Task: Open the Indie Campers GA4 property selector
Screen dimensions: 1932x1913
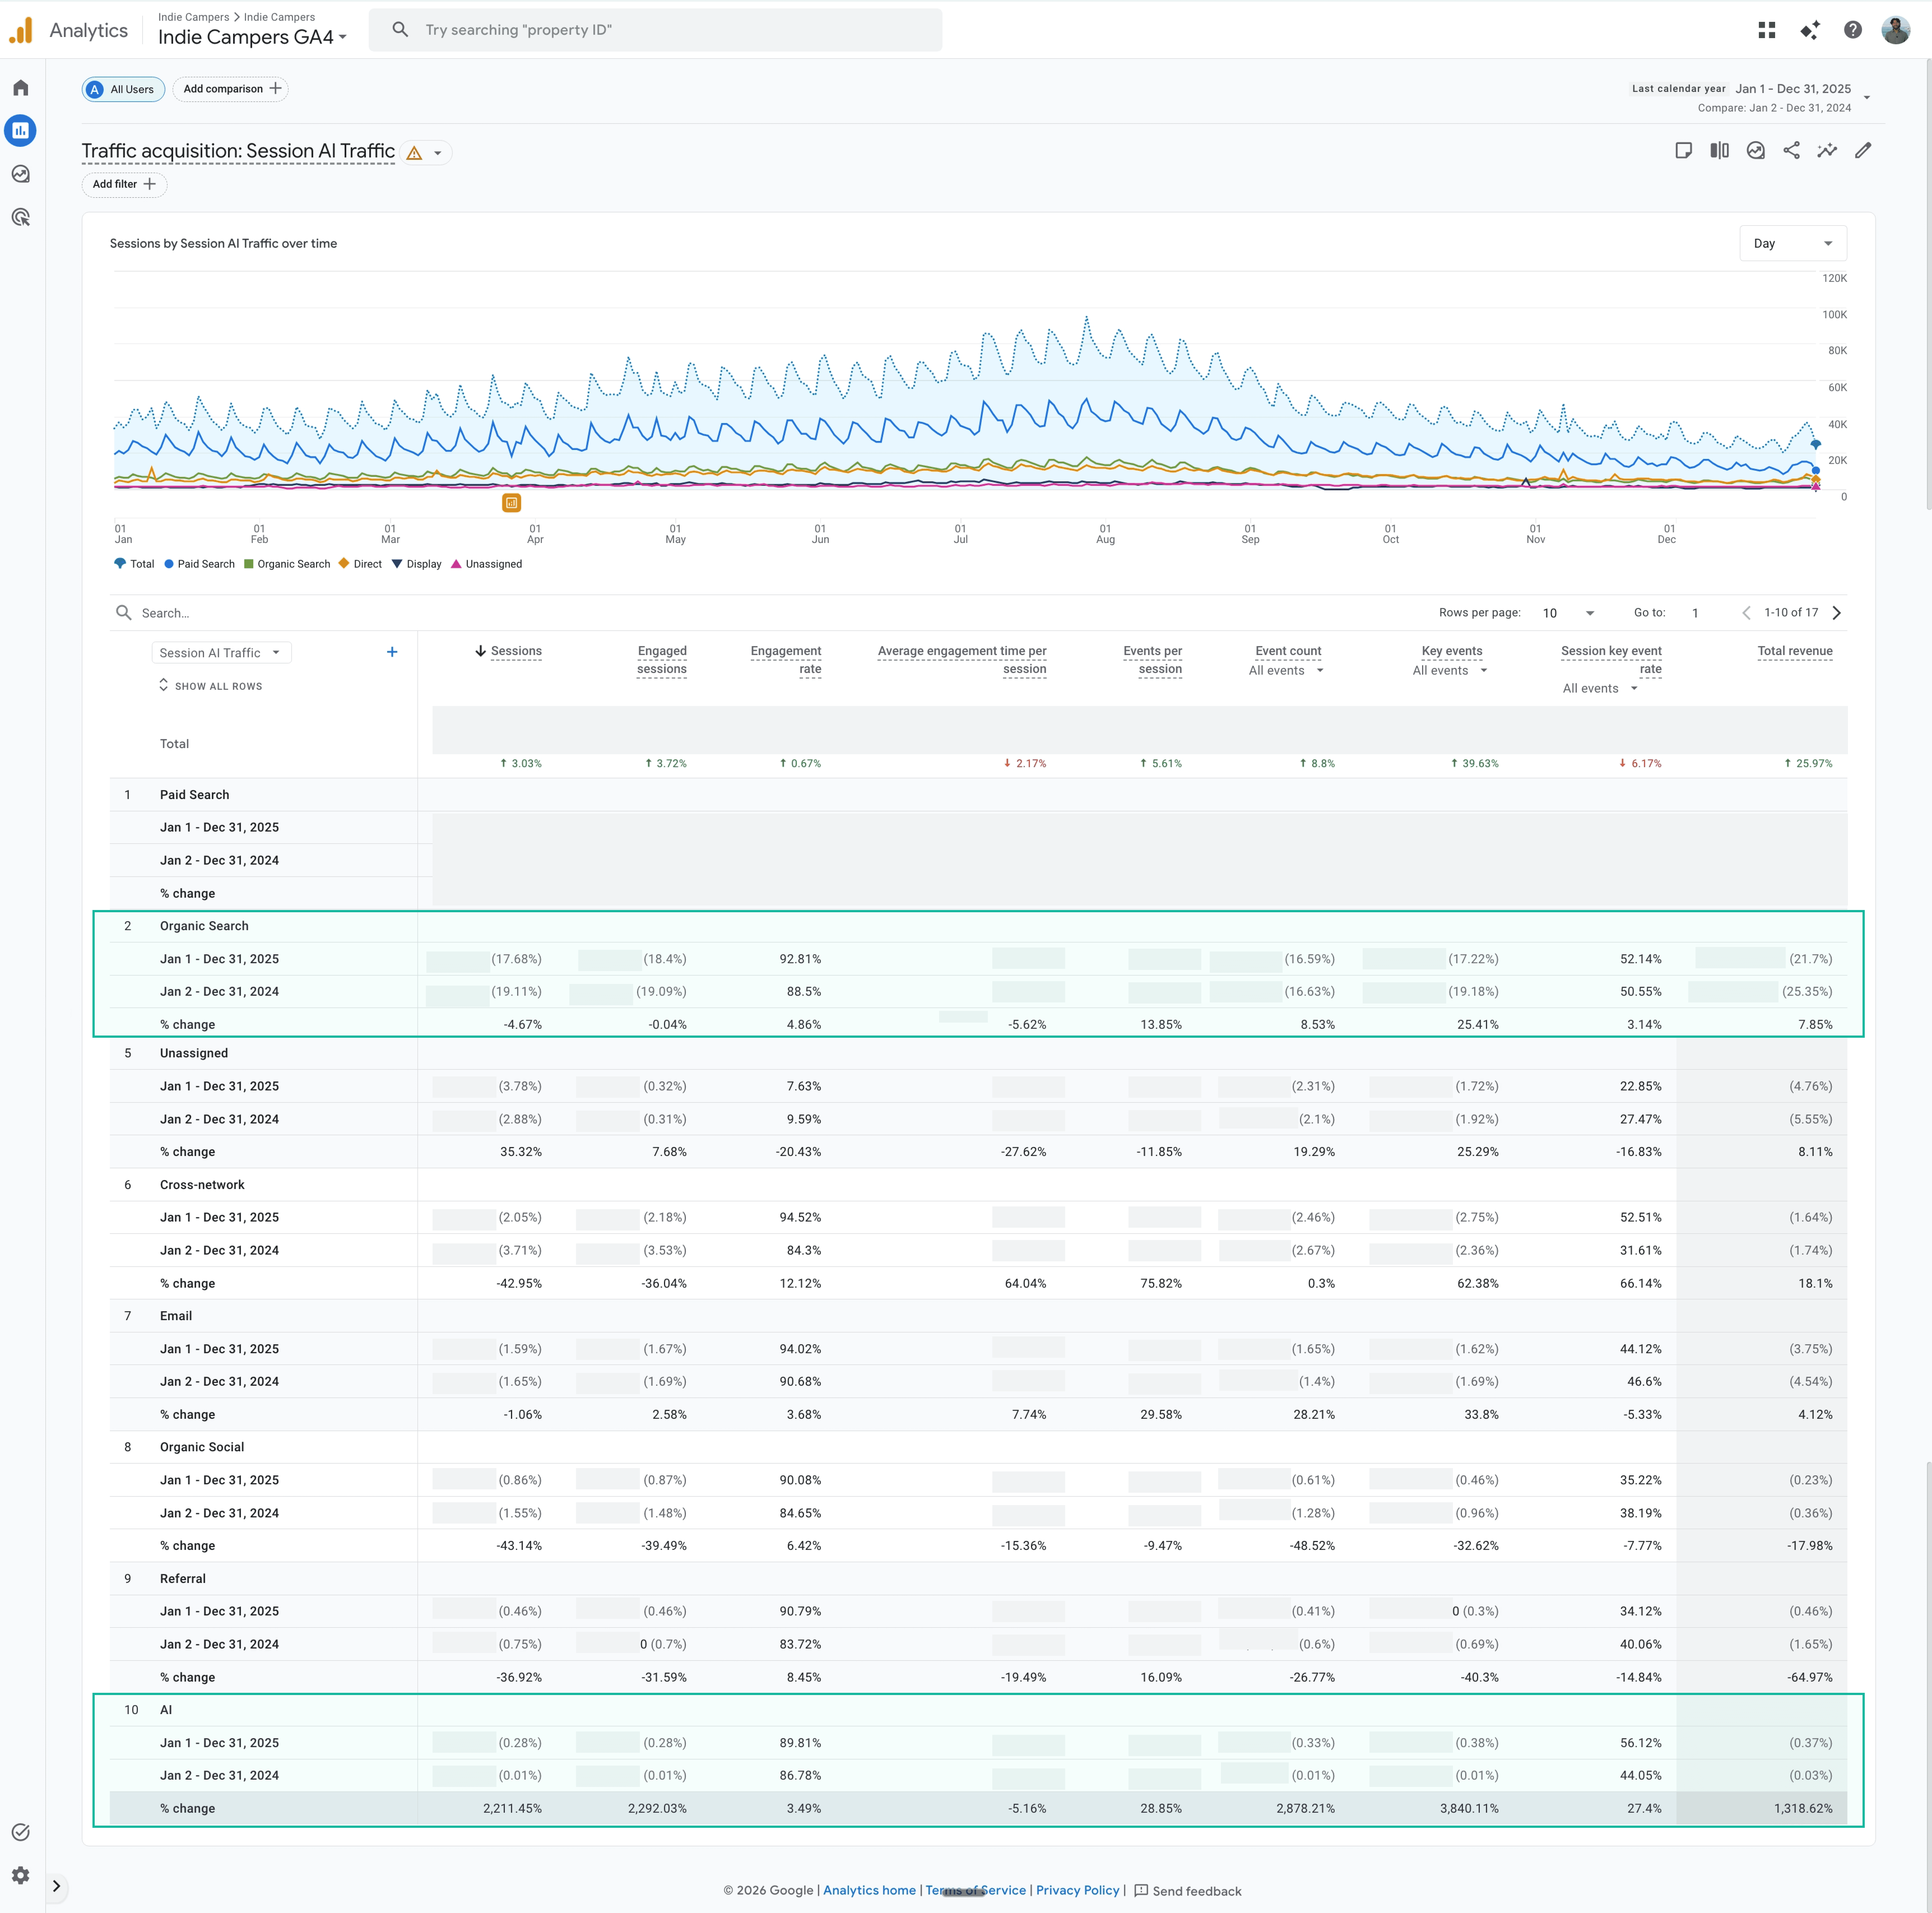Action: 252,37
